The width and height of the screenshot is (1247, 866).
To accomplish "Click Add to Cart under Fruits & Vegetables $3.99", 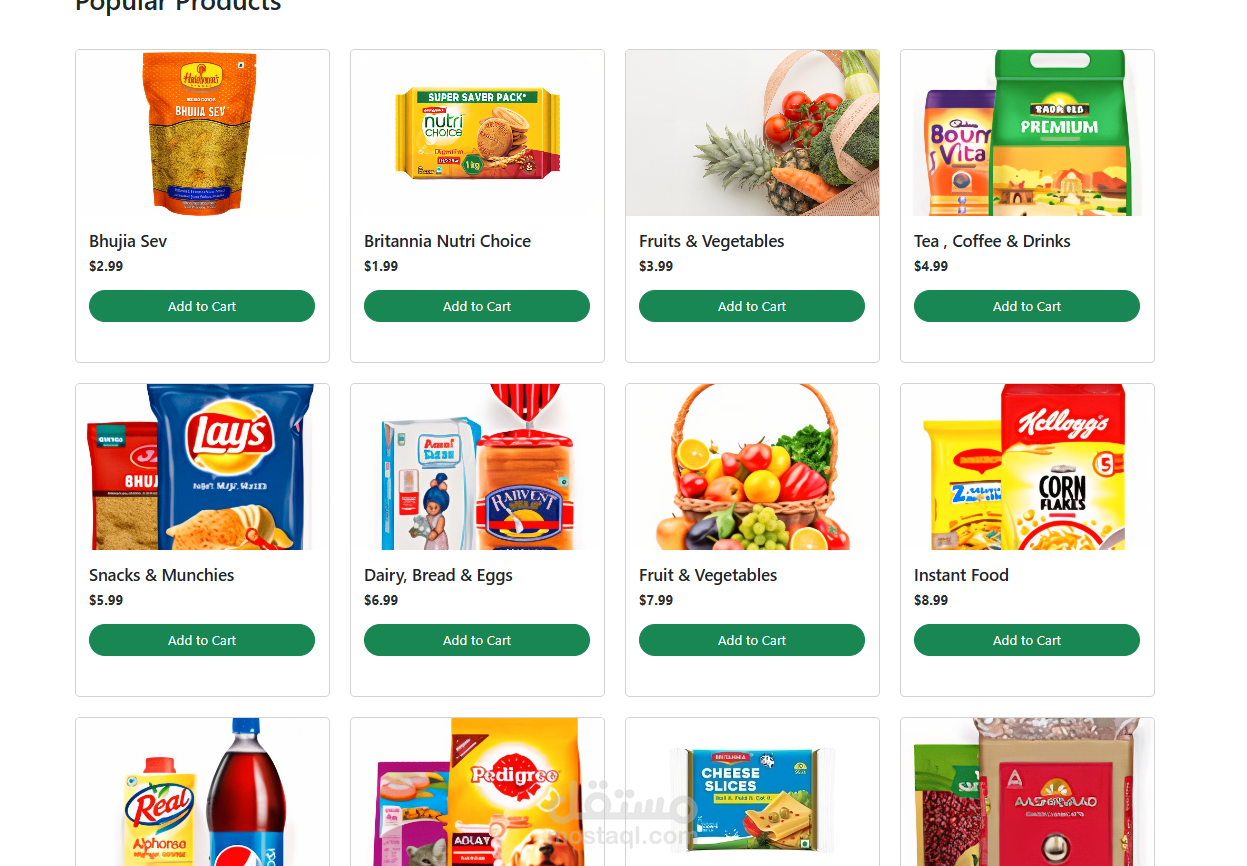I will tap(752, 306).
